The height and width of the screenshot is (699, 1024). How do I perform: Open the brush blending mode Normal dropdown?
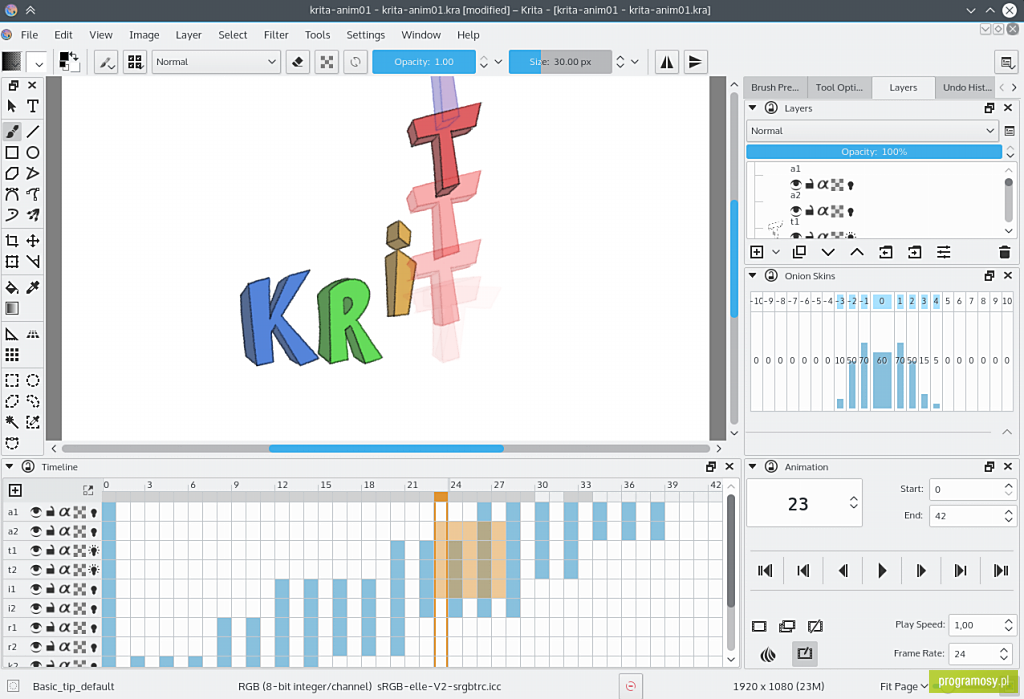pyautogui.click(x=216, y=61)
